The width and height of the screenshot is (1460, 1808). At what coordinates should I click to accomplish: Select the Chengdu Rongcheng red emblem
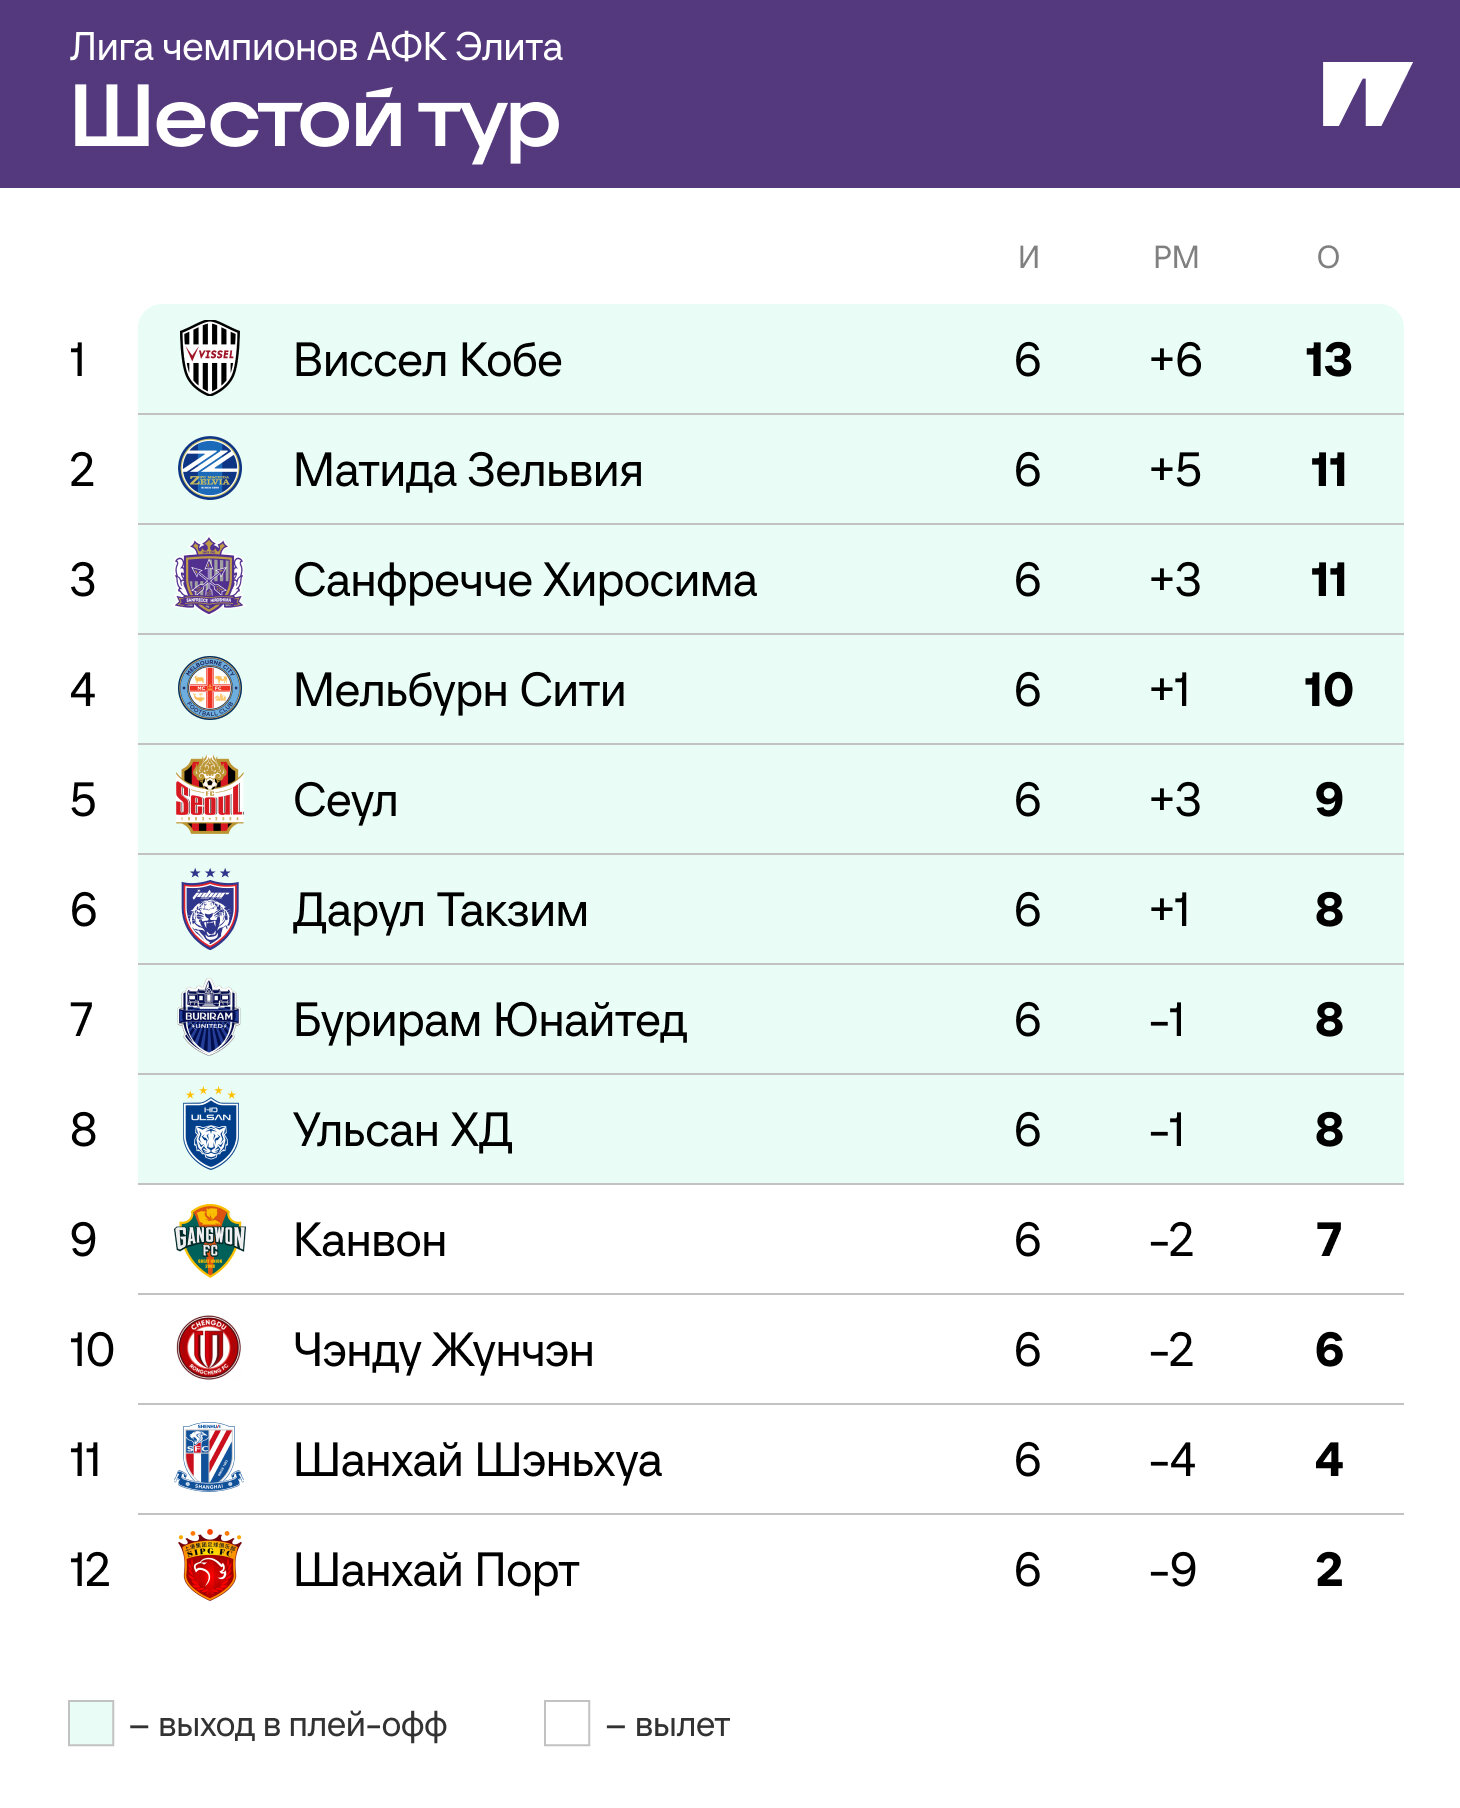coord(210,1348)
